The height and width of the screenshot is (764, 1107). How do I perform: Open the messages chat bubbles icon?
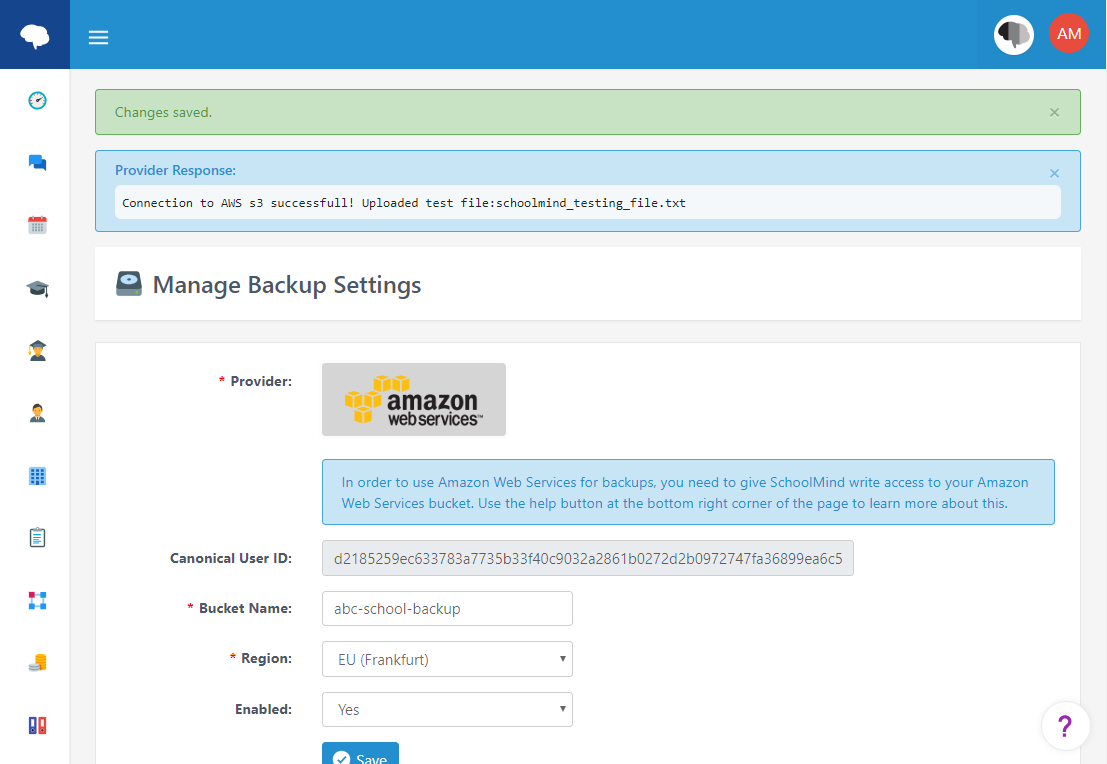coord(37,163)
